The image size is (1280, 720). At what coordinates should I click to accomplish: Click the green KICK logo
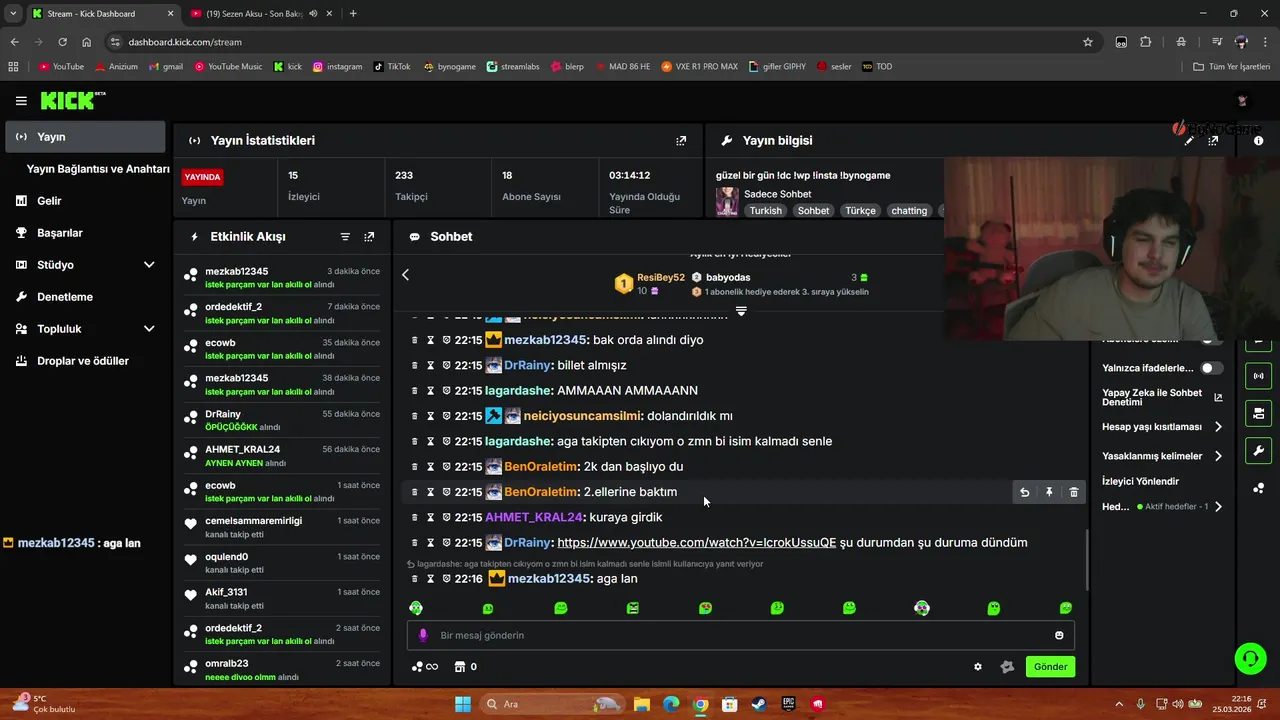(72, 100)
